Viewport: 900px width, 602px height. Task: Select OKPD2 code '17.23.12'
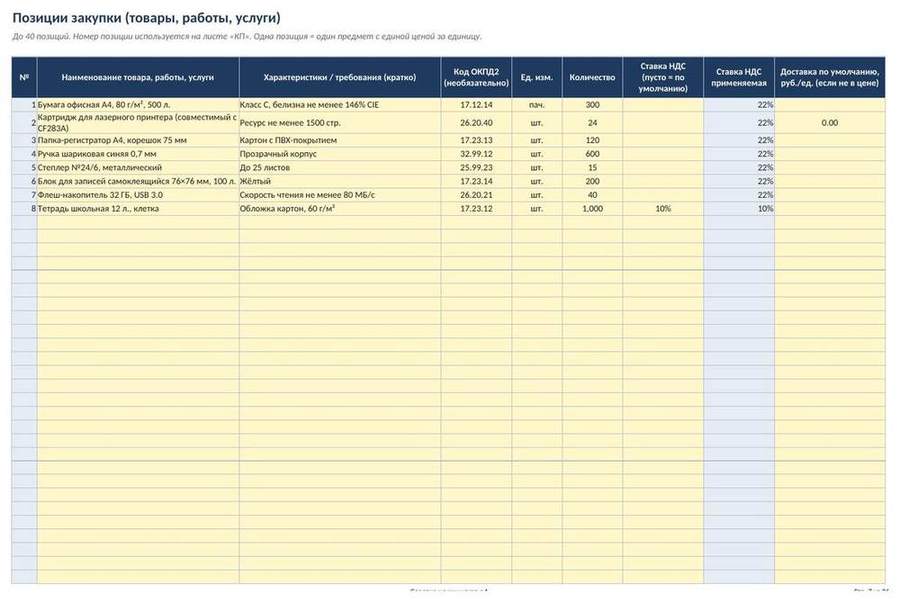pyautogui.click(x=476, y=209)
